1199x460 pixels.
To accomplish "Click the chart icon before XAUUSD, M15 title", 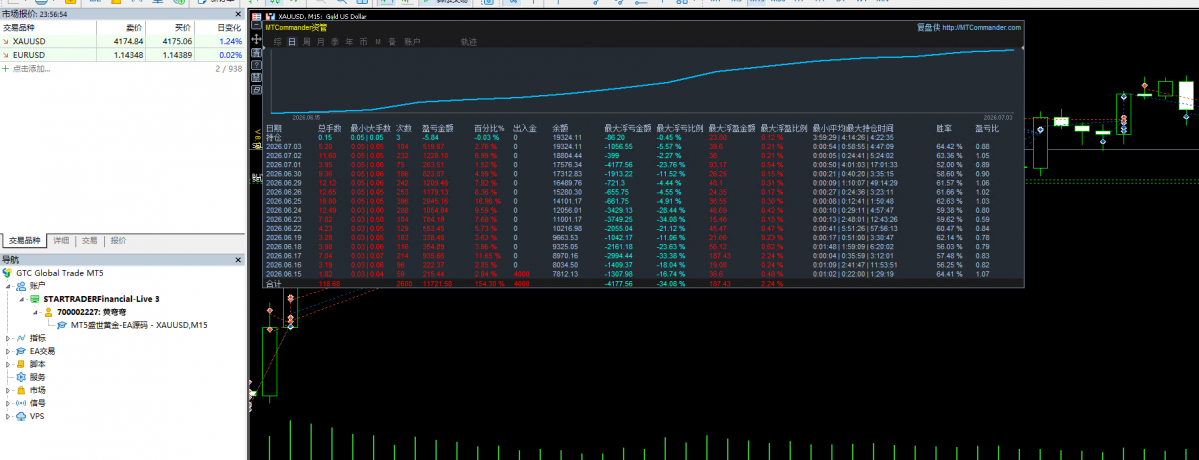I will point(271,16).
